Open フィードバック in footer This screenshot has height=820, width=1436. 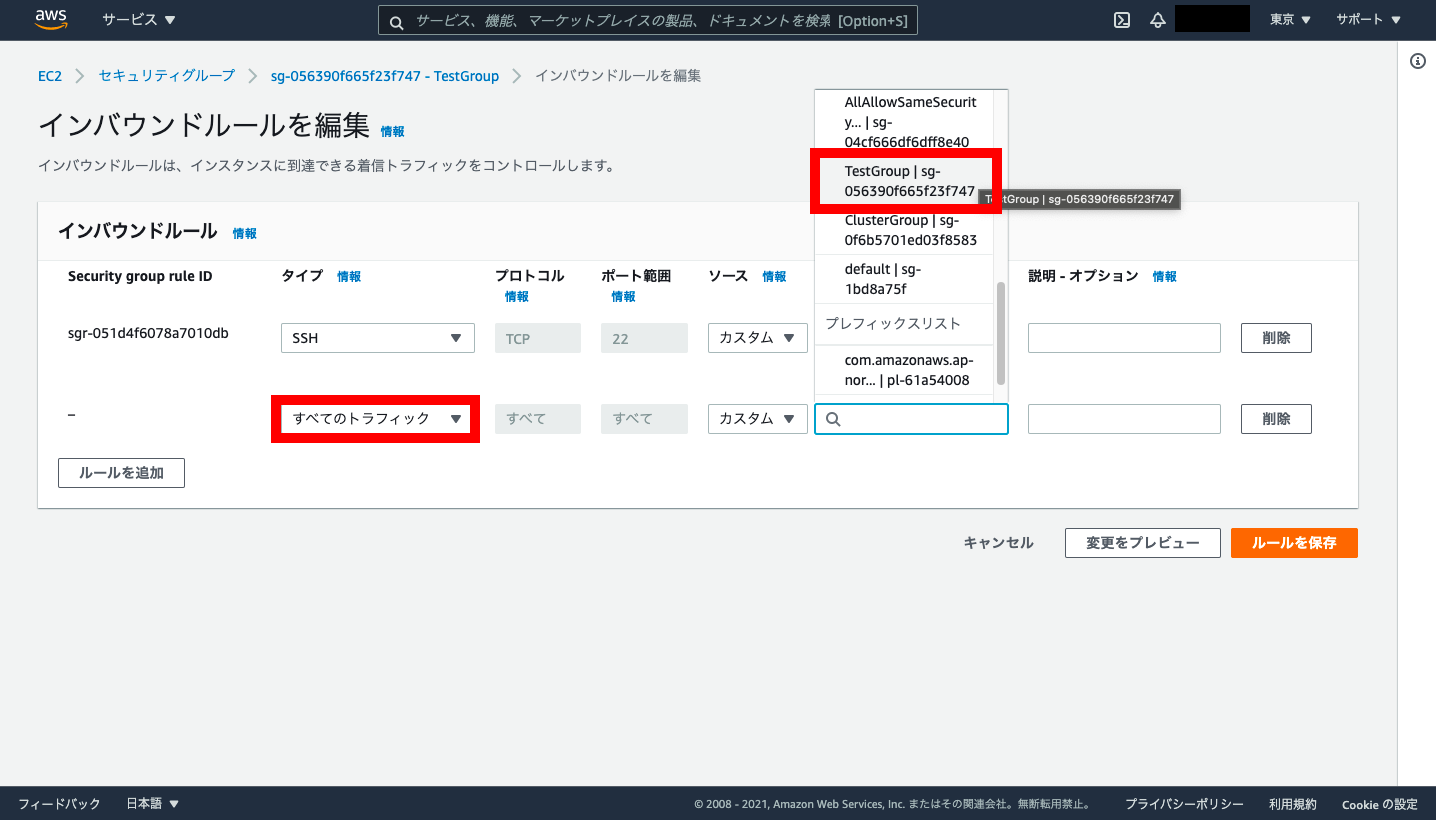[59, 804]
